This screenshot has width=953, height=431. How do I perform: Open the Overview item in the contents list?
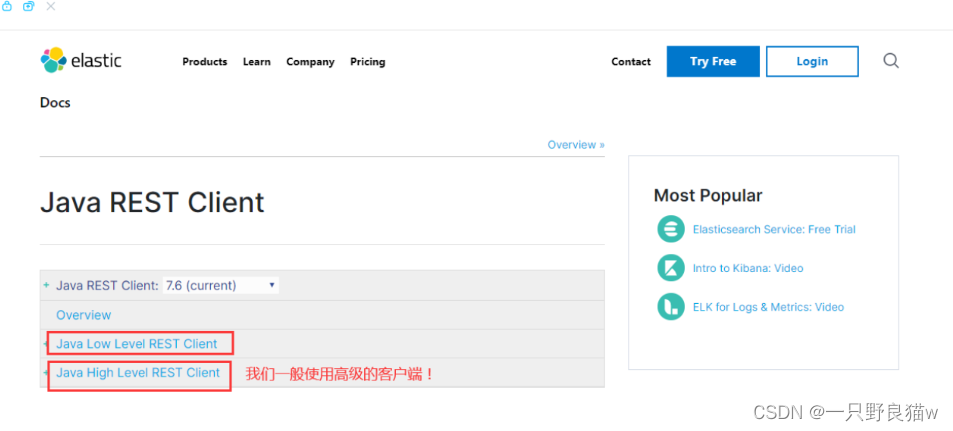[x=84, y=315]
